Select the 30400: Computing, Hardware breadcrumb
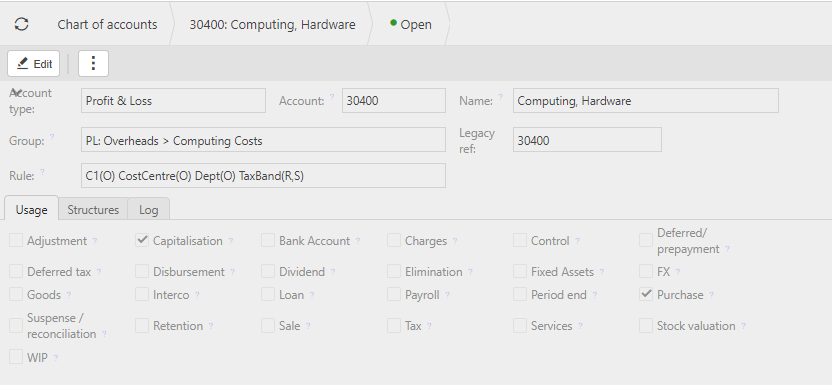 272,24
